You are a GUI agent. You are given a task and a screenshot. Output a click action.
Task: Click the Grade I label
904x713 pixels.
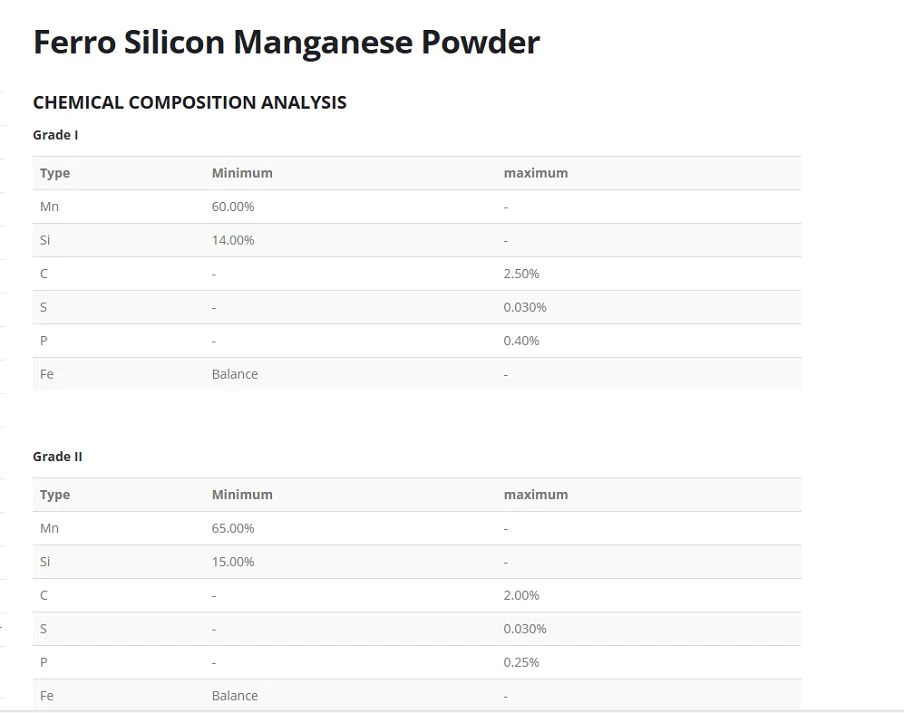pos(55,135)
